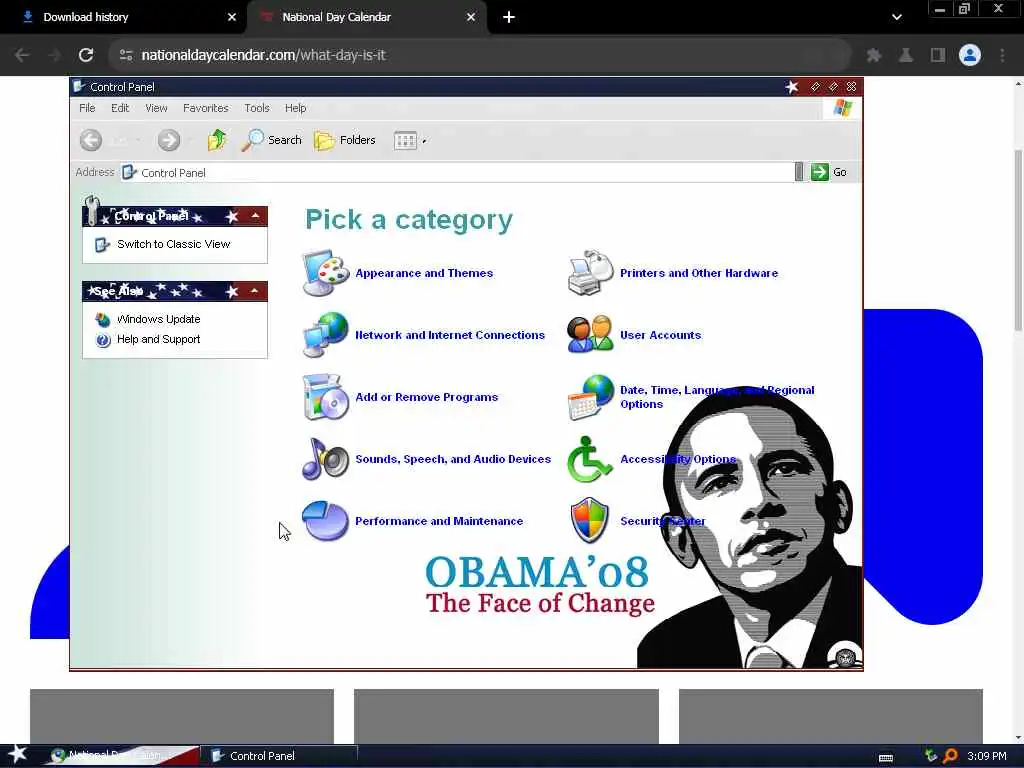Screen dimensions: 1024x768
Task: Click Appearance and Themes text link
Action: coord(424,273)
